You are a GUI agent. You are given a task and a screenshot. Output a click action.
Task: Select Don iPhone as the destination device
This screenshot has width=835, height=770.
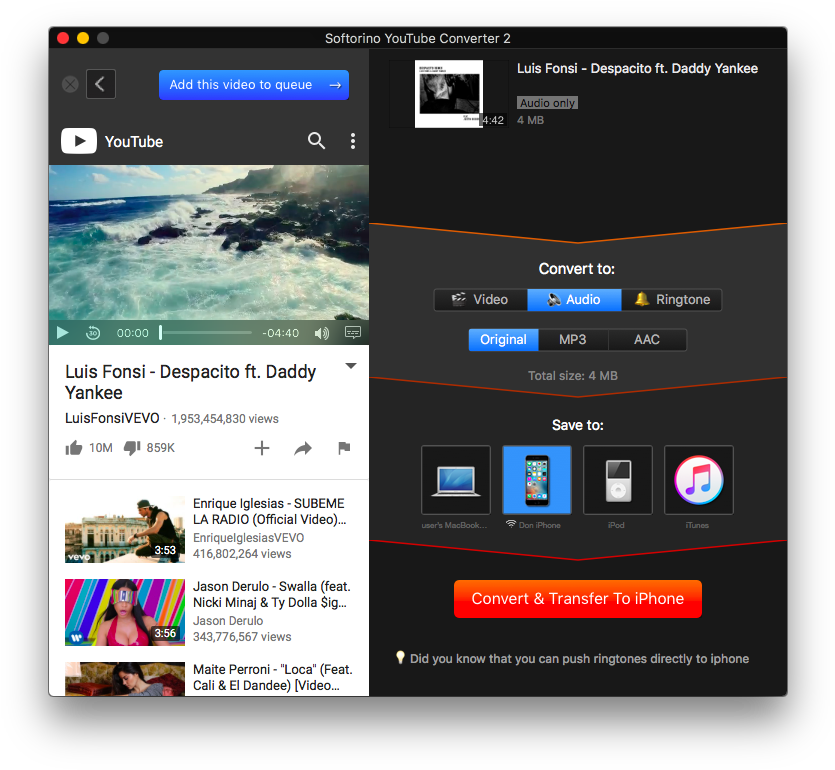(x=537, y=479)
